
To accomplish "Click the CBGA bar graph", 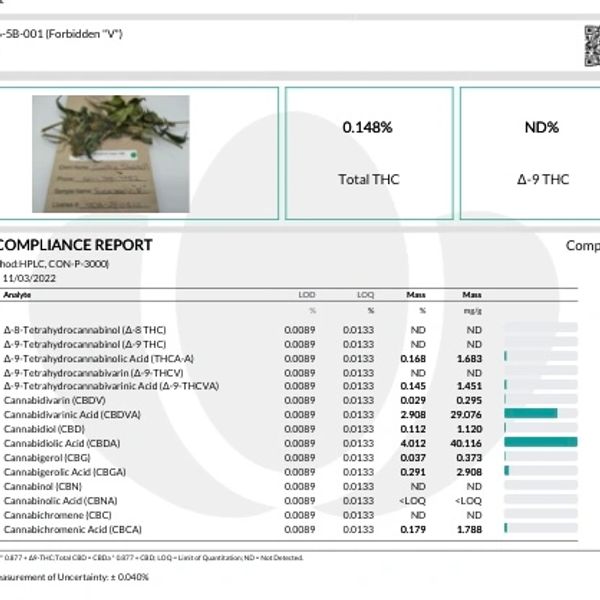I will point(541,471).
